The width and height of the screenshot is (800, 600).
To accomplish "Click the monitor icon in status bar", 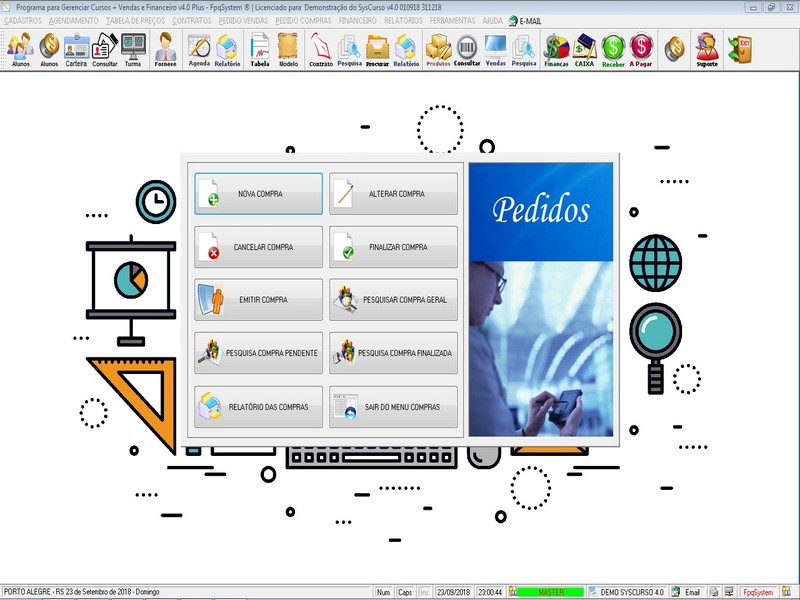I will 730,592.
